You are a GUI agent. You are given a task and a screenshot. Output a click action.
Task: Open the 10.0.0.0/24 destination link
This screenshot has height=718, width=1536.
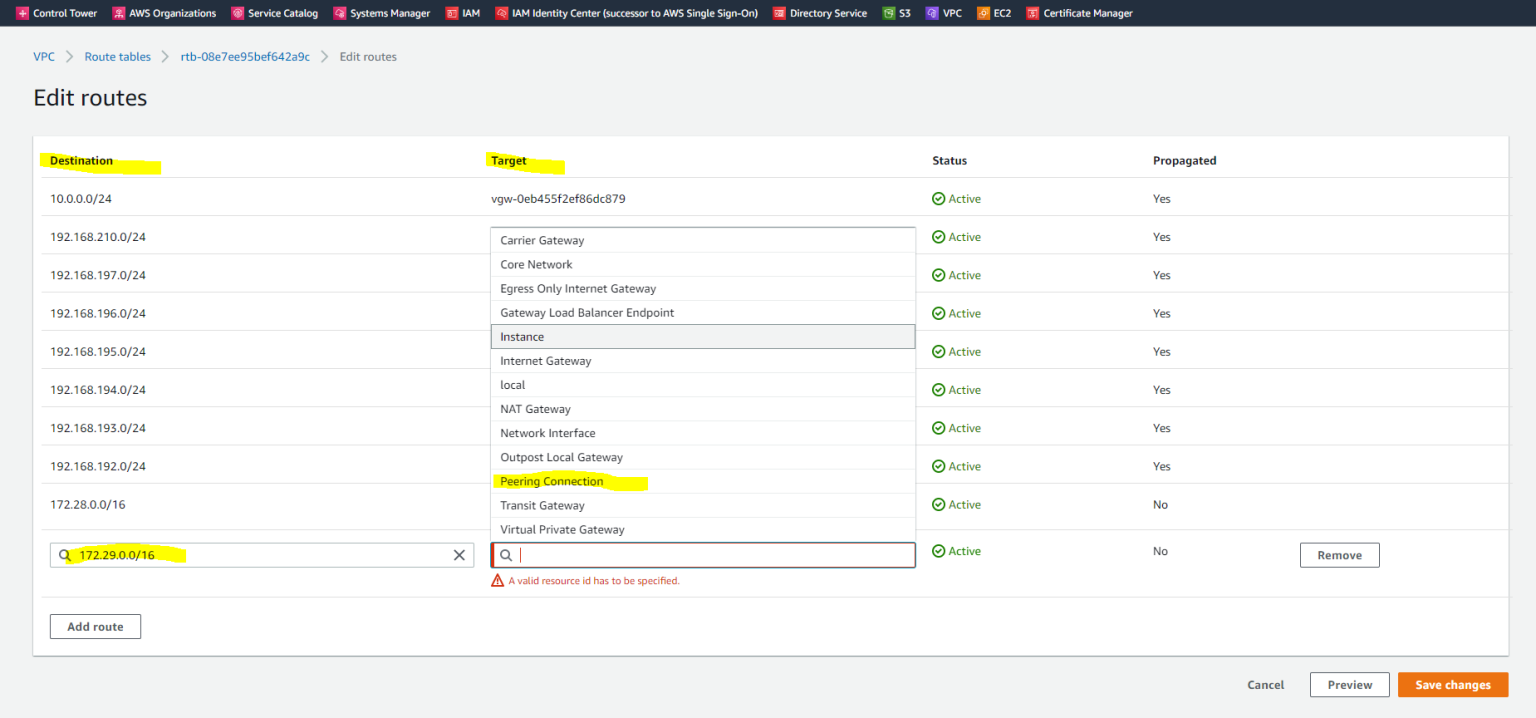click(80, 198)
